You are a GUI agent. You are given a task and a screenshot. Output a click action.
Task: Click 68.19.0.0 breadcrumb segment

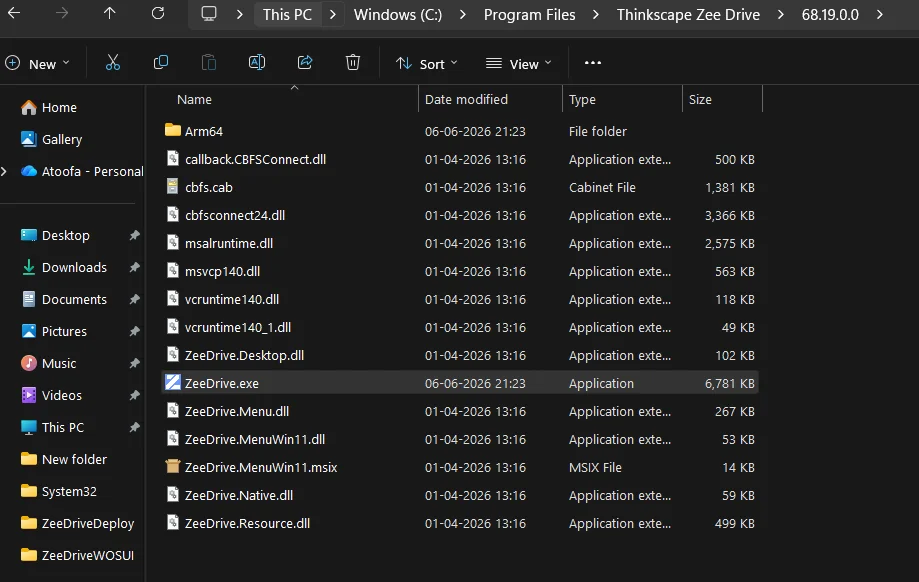pyautogui.click(x=830, y=15)
